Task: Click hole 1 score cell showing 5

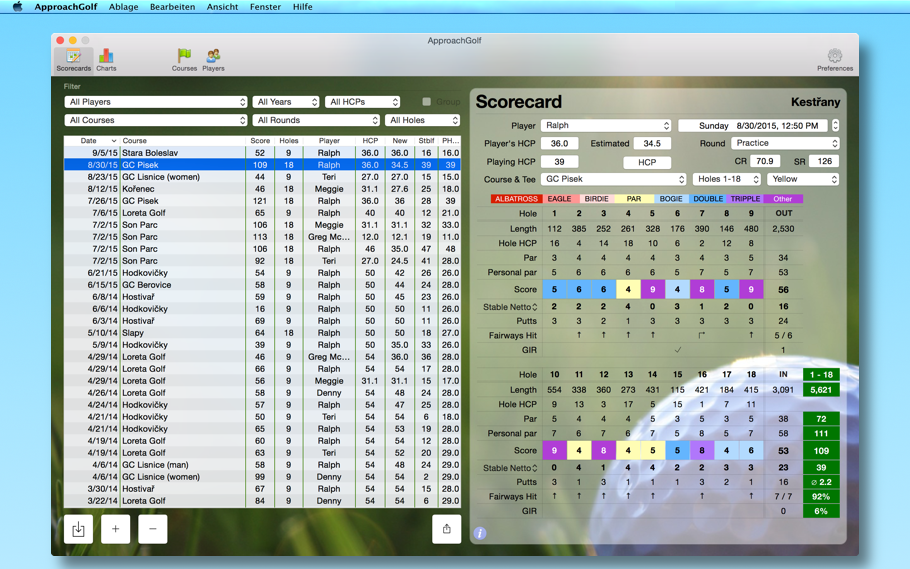Action: pyautogui.click(x=554, y=289)
